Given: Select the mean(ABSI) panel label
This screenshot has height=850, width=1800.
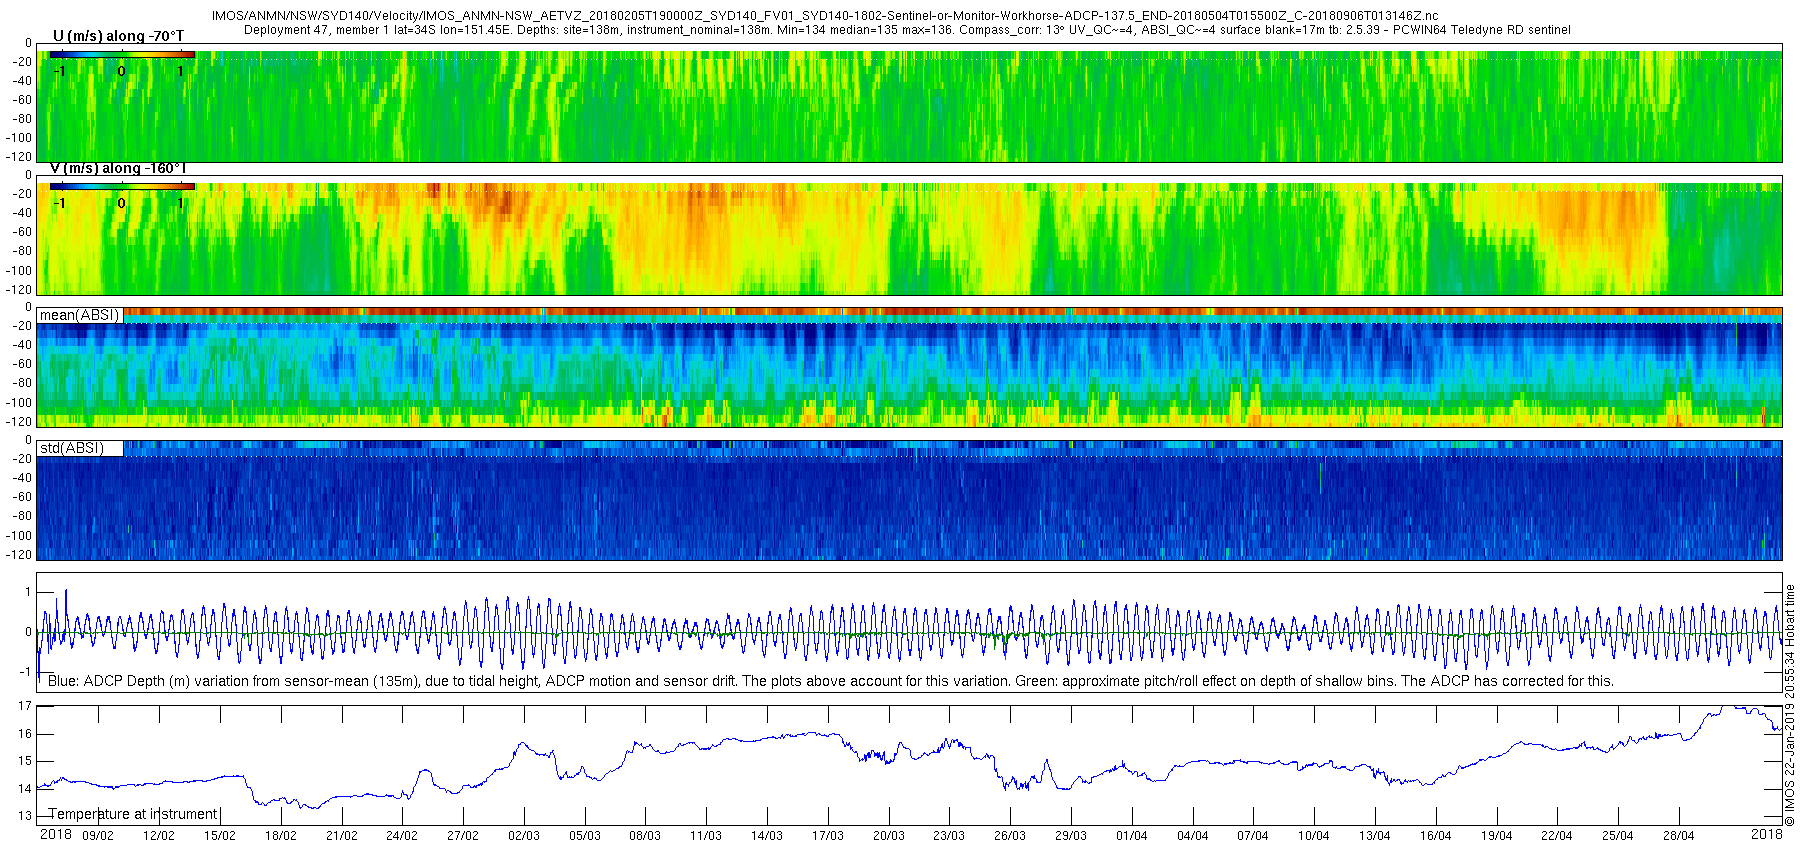Looking at the screenshot, I should pos(80,315).
